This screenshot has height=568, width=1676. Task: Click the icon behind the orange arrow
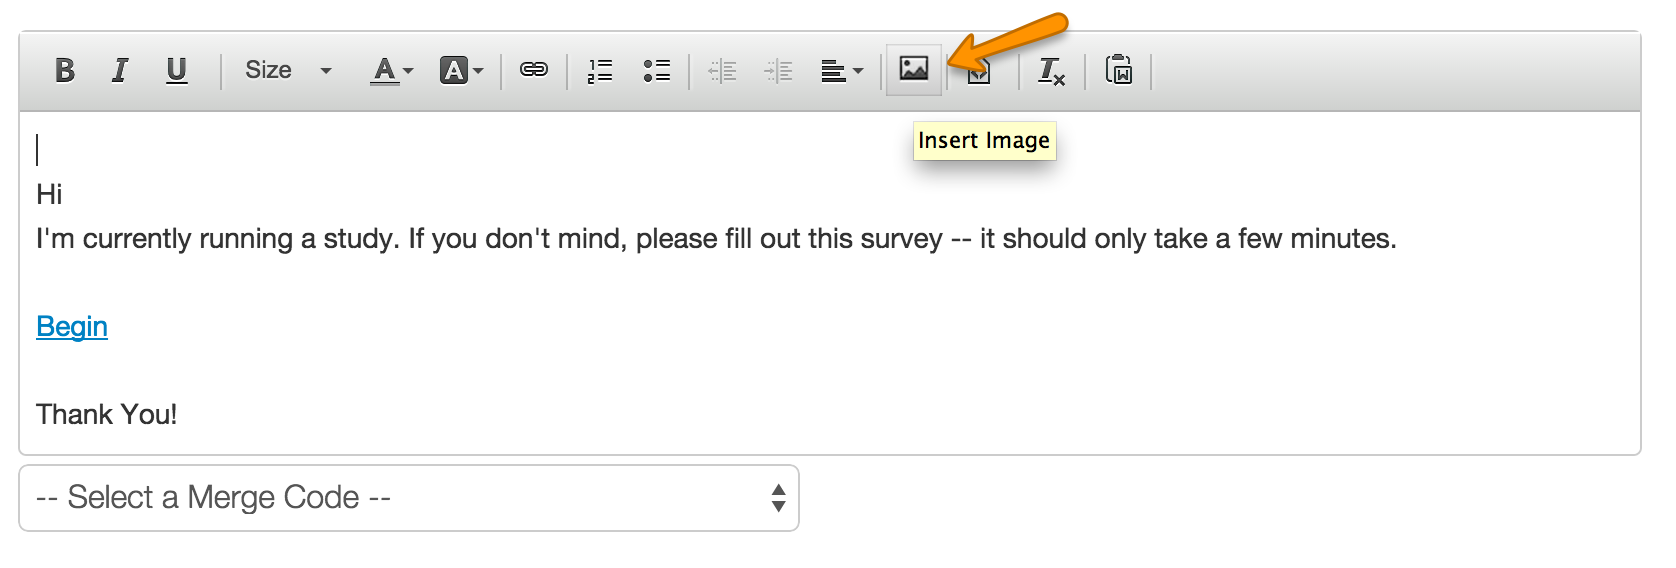coord(979,72)
